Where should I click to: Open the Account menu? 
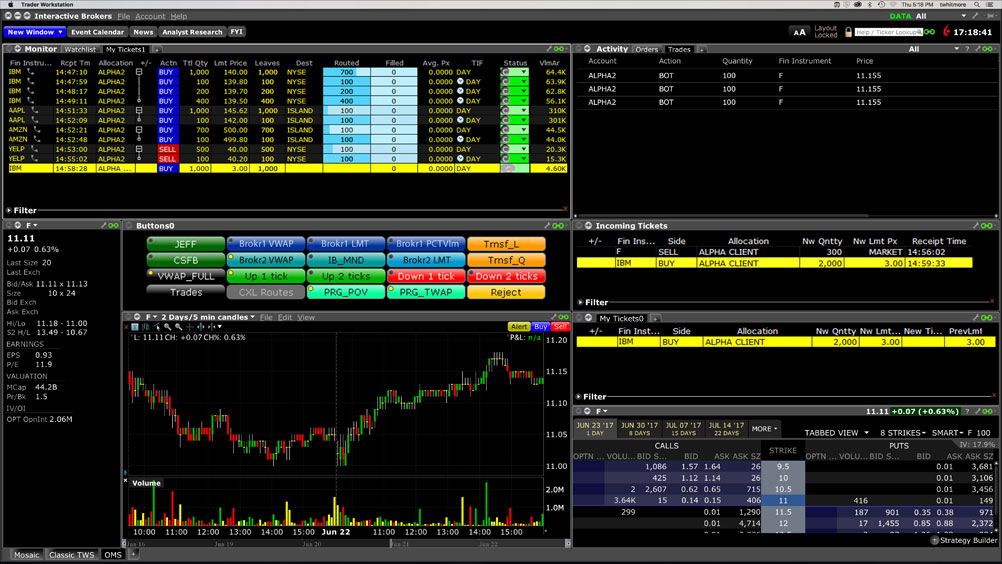(x=150, y=17)
